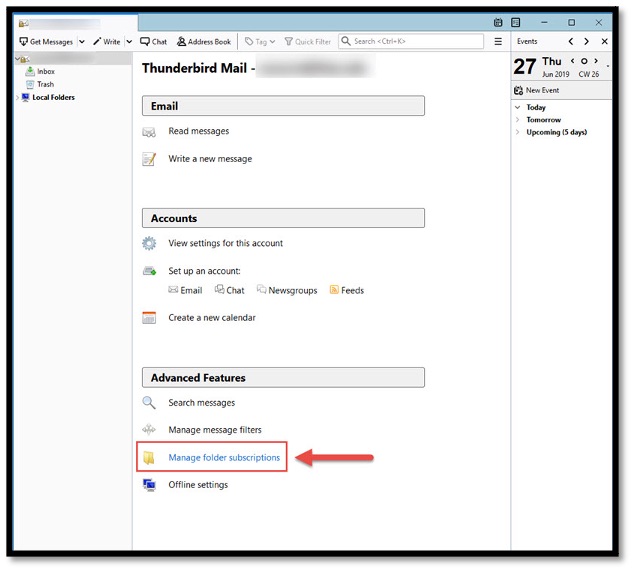Click the Write a new message notepad icon
Viewport: 633px width, 570px height.
tap(149, 159)
